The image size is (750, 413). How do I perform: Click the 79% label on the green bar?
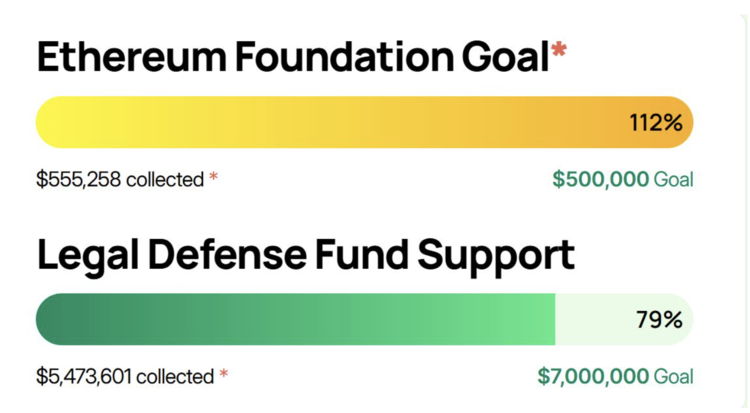(x=659, y=320)
